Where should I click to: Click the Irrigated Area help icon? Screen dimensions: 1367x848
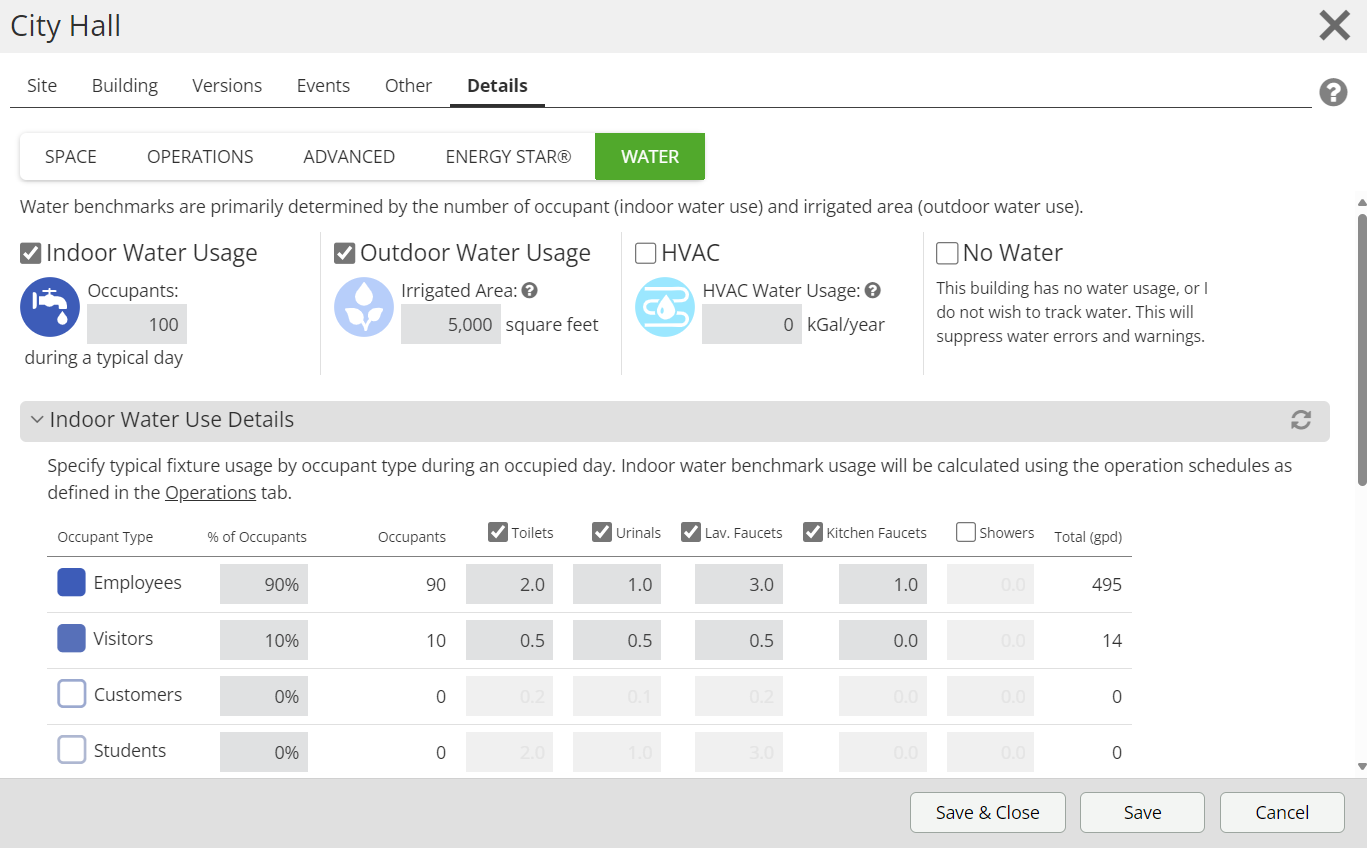(530, 291)
